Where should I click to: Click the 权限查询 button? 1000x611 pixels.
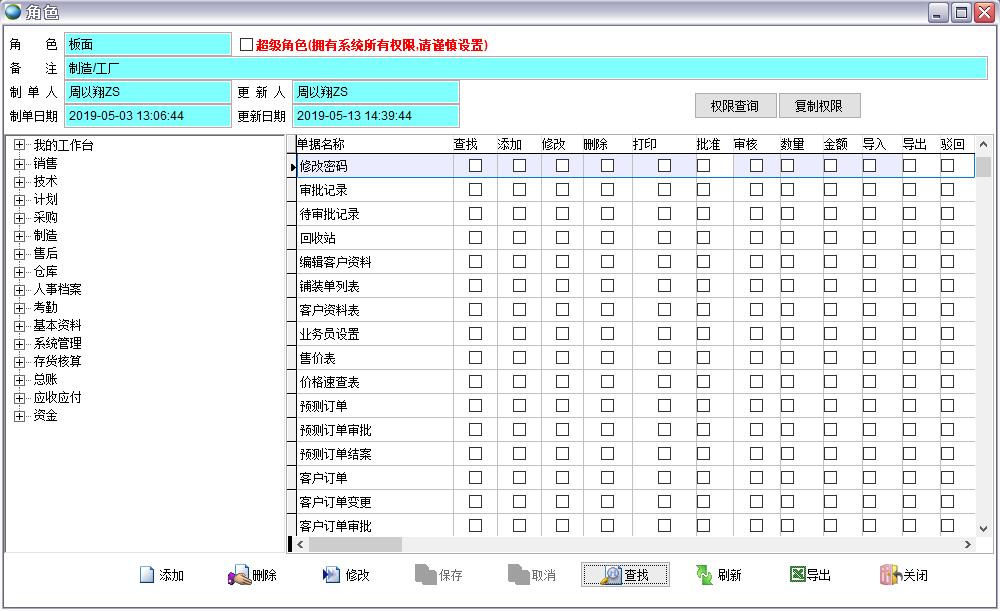tap(735, 106)
